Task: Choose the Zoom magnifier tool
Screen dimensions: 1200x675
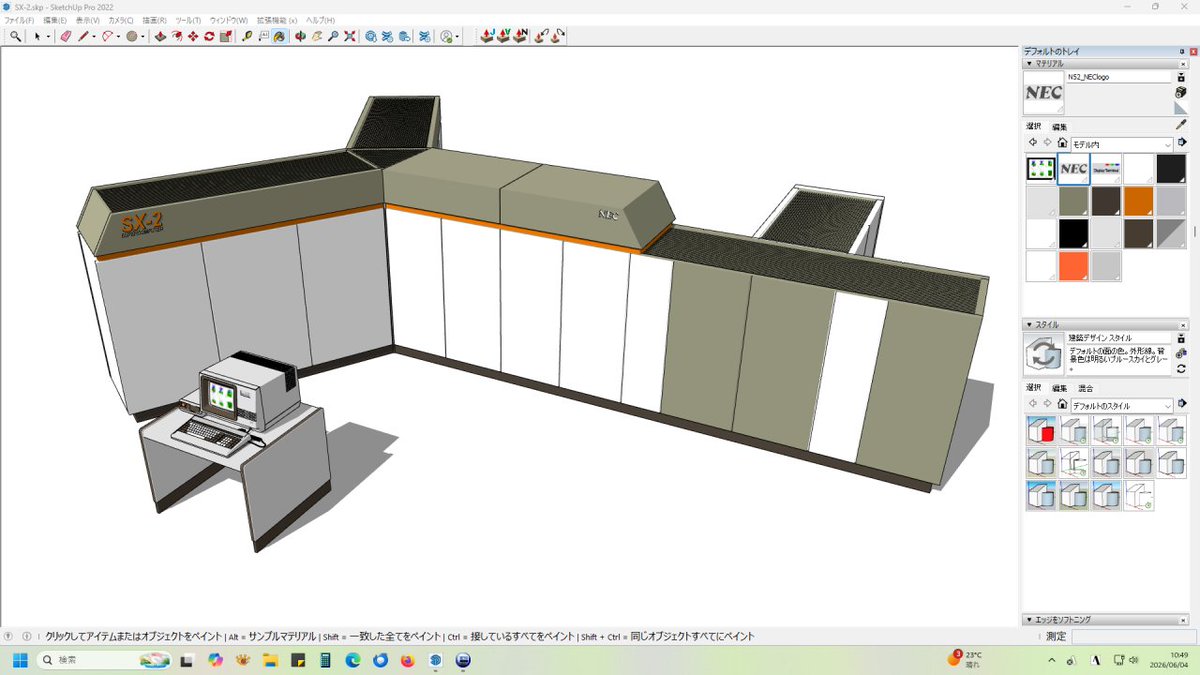Action: pyautogui.click(x=333, y=36)
